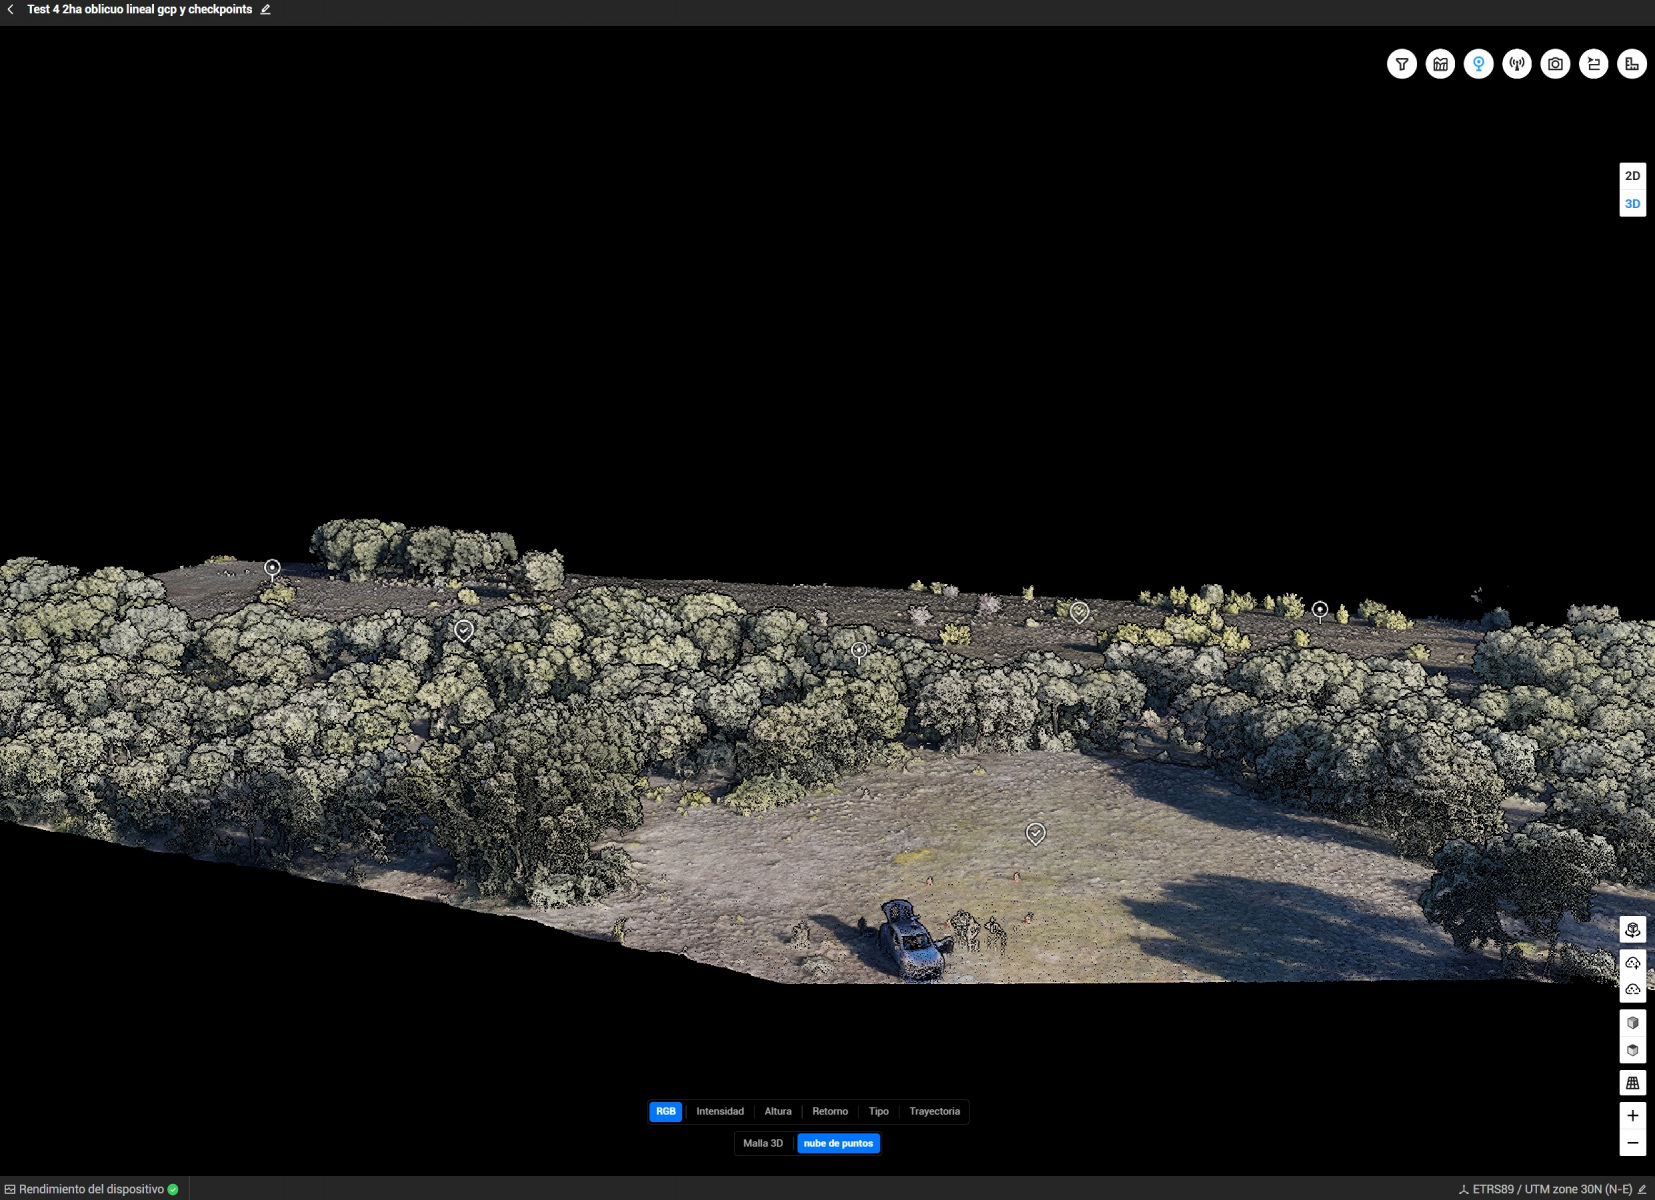
Task: Click the nube de puntos button
Action: [838, 1144]
